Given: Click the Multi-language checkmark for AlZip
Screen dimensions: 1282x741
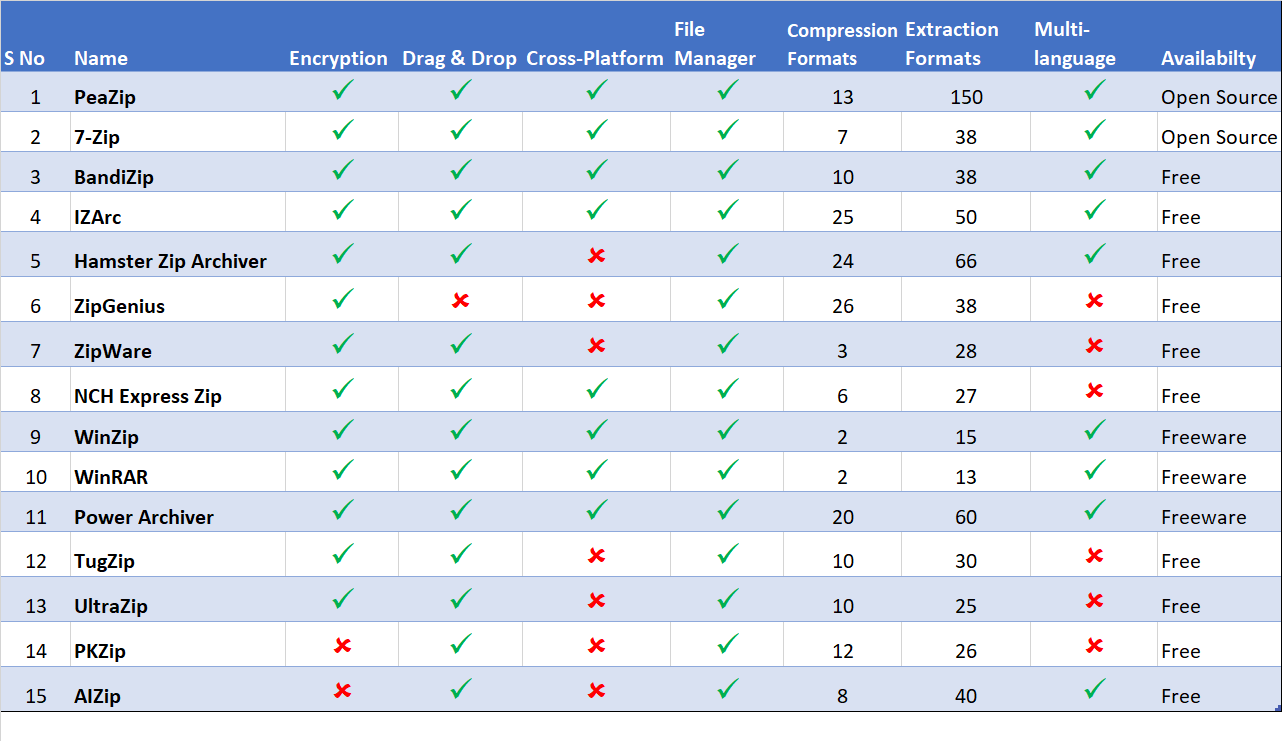Looking at the screenshot, I should [x=1095, y=688].
